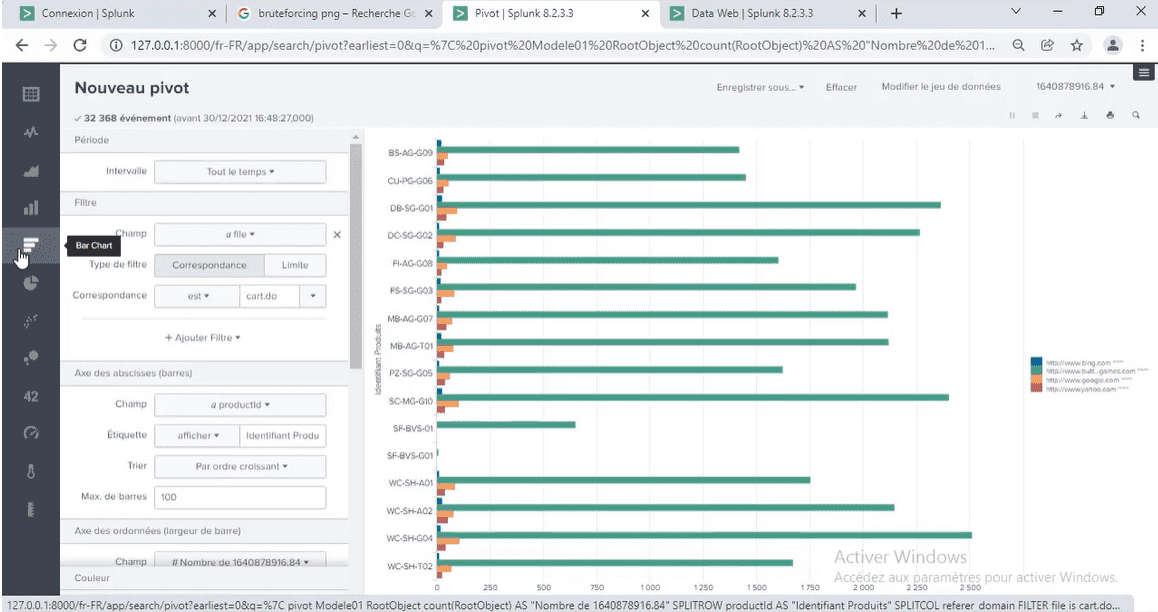The image size is (1158, 612).
Task: Click the cart.do filter value field
Action: 270,296
